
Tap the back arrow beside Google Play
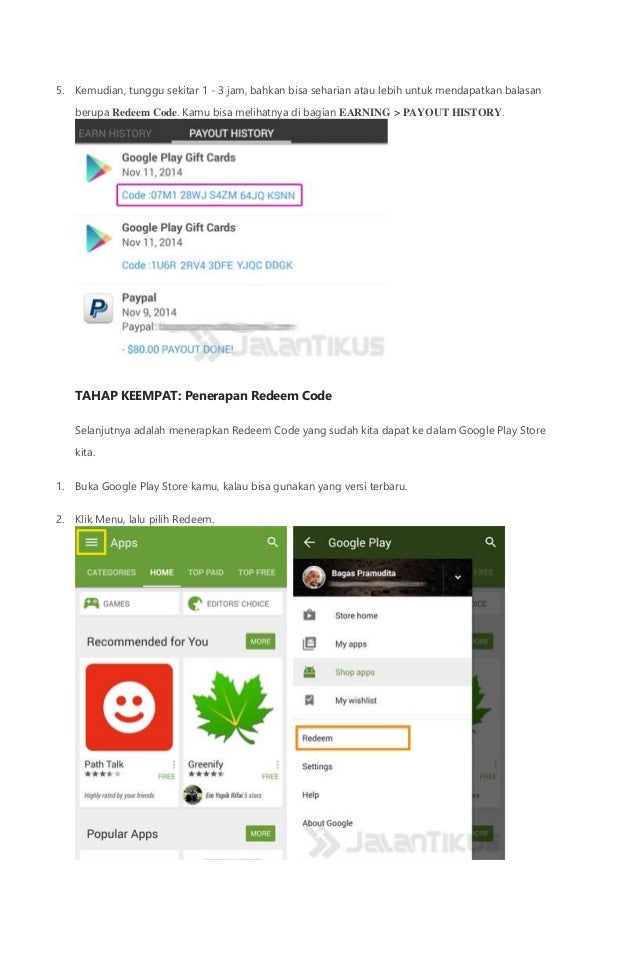click(x=309, y=542)
